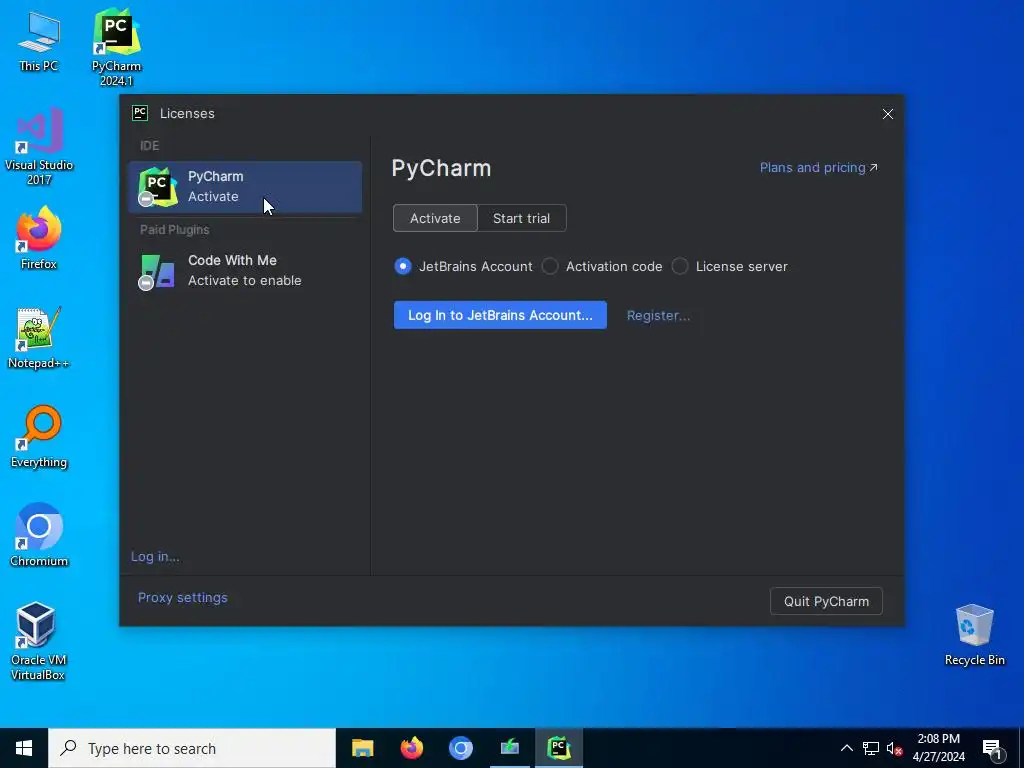Select This PC desktop icon

tap(39, 42)
